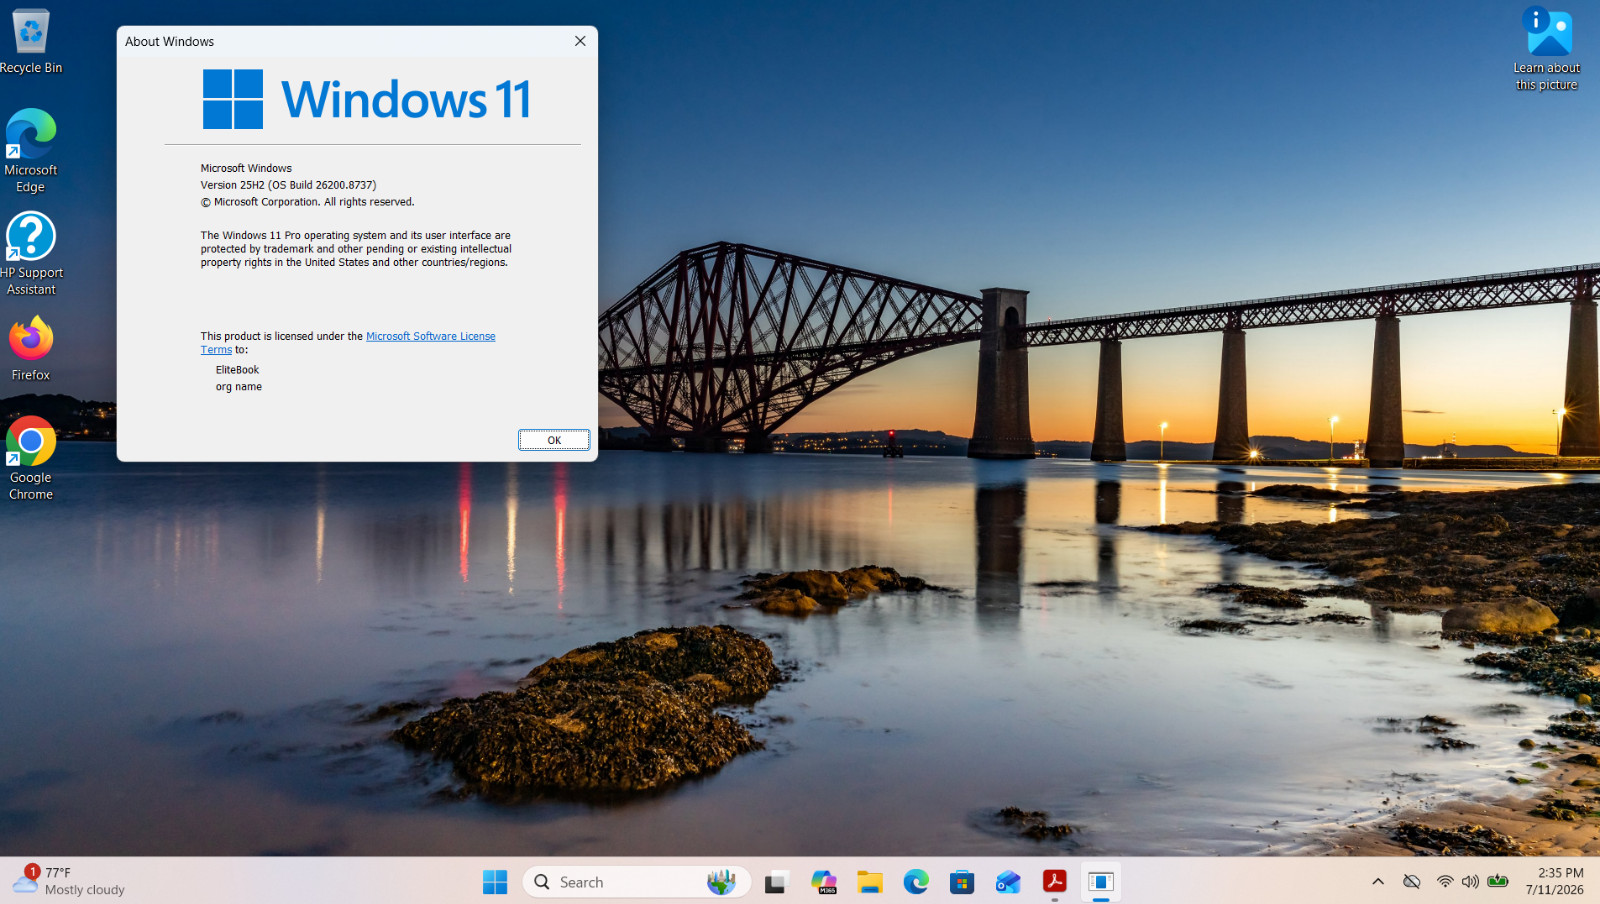Click the Windows 11 logo banner
This screenshot has height=904, width=1600.
click(x=367, y=99)
